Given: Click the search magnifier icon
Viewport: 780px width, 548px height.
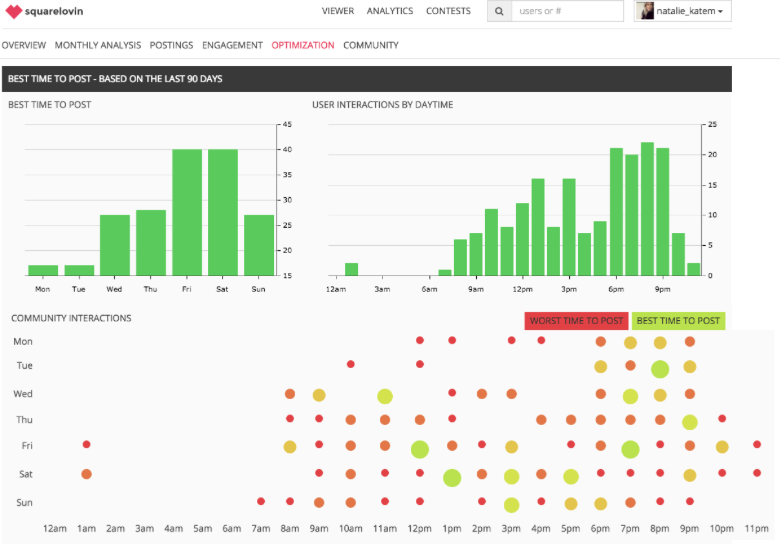Looking at the screenshot, I should tap(499, 12).
